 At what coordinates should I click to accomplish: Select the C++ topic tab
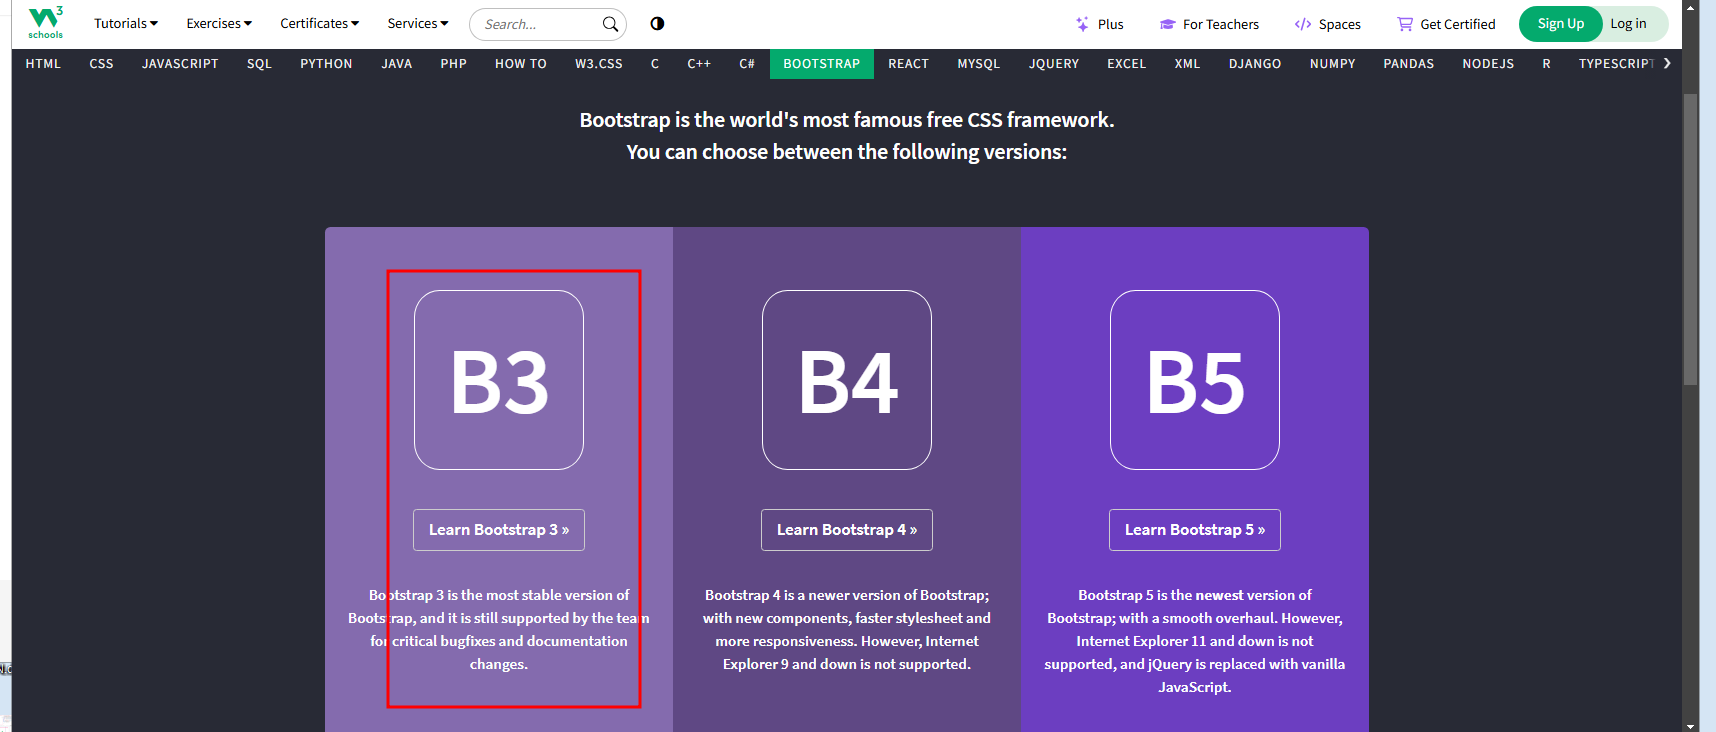(x=699, y=64)
